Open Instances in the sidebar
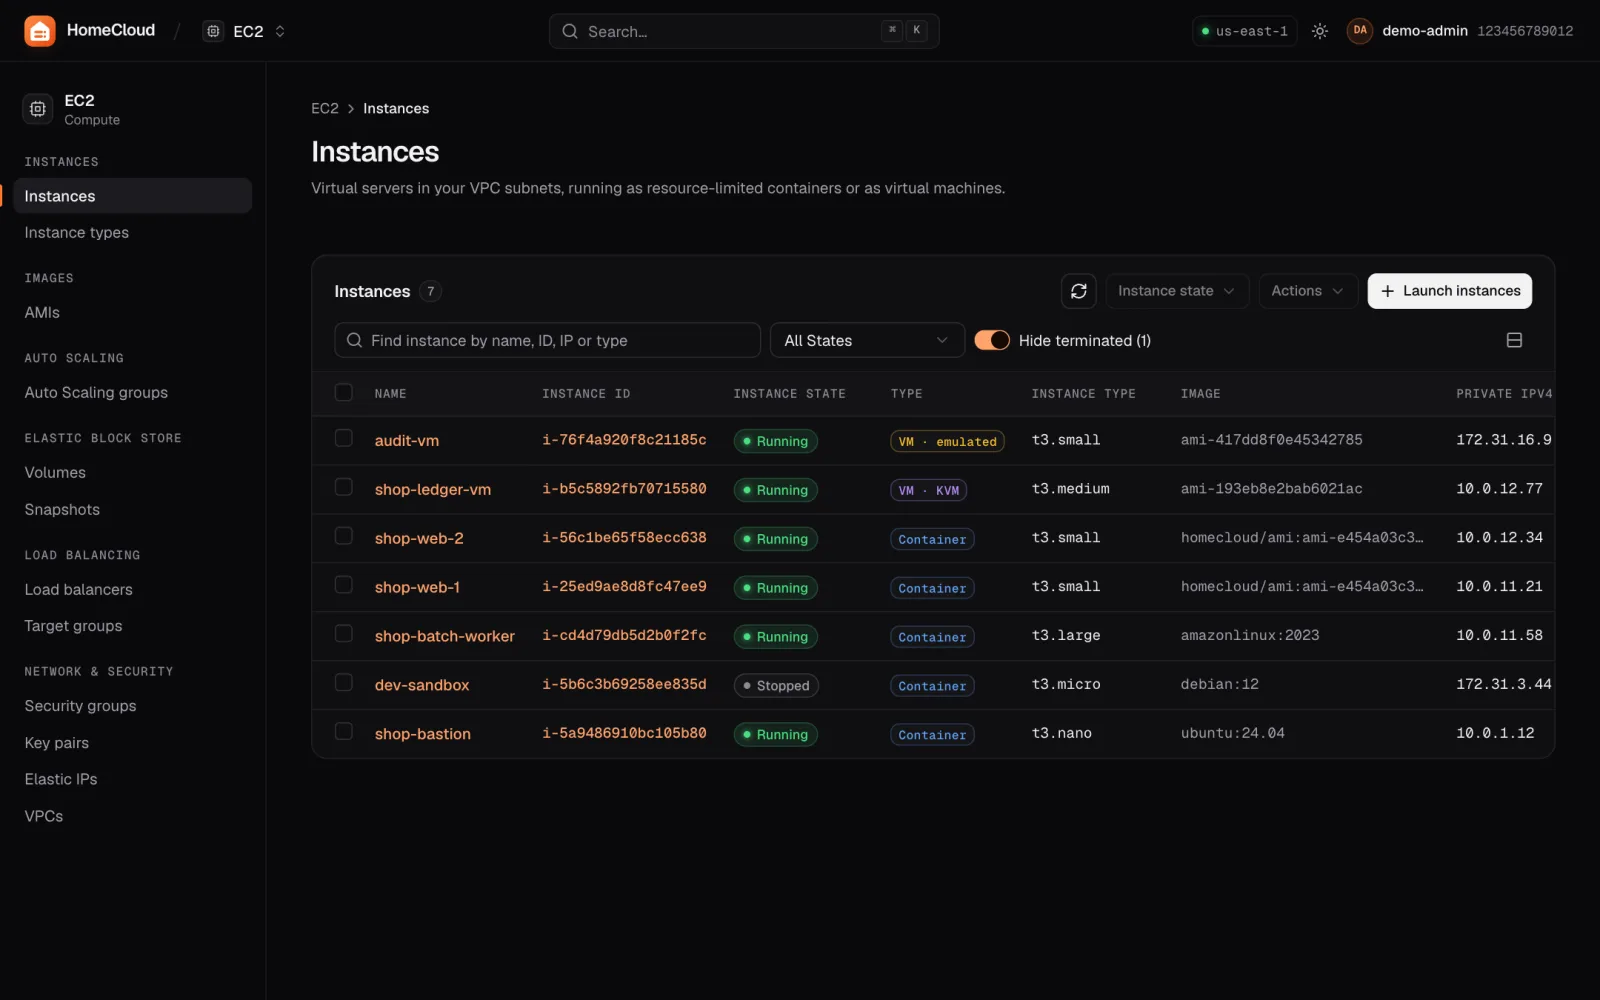This screenshot has width=1600, height=1000. 132,196
